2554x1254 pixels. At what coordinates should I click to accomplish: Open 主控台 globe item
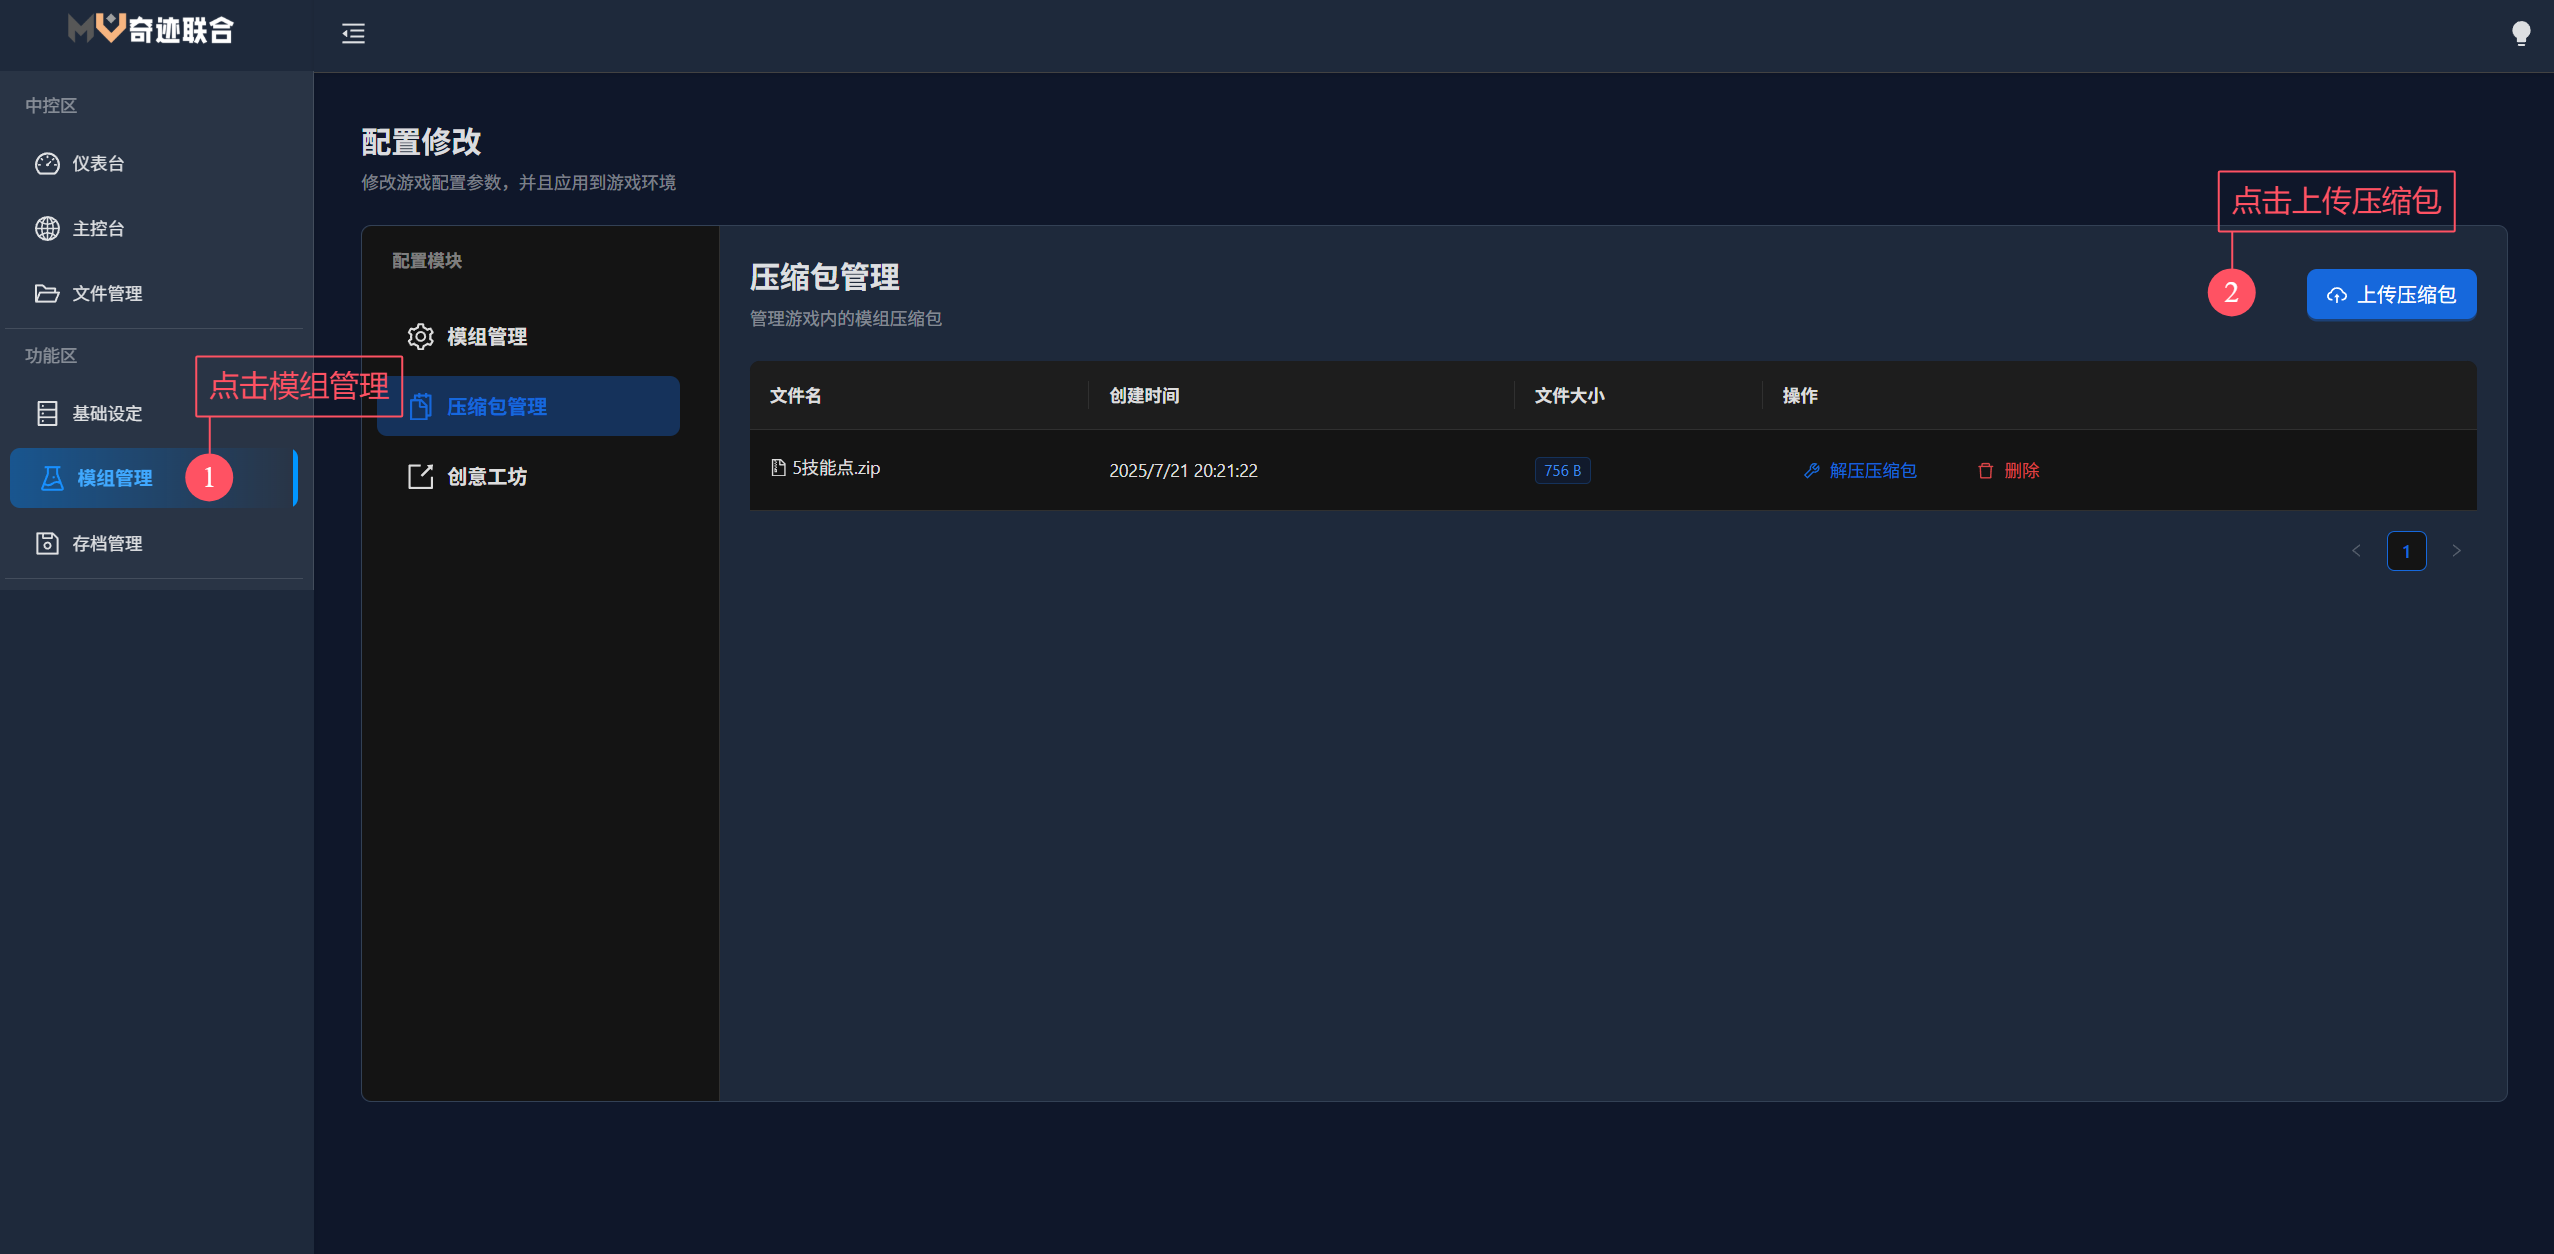click(x=98, y=229)
